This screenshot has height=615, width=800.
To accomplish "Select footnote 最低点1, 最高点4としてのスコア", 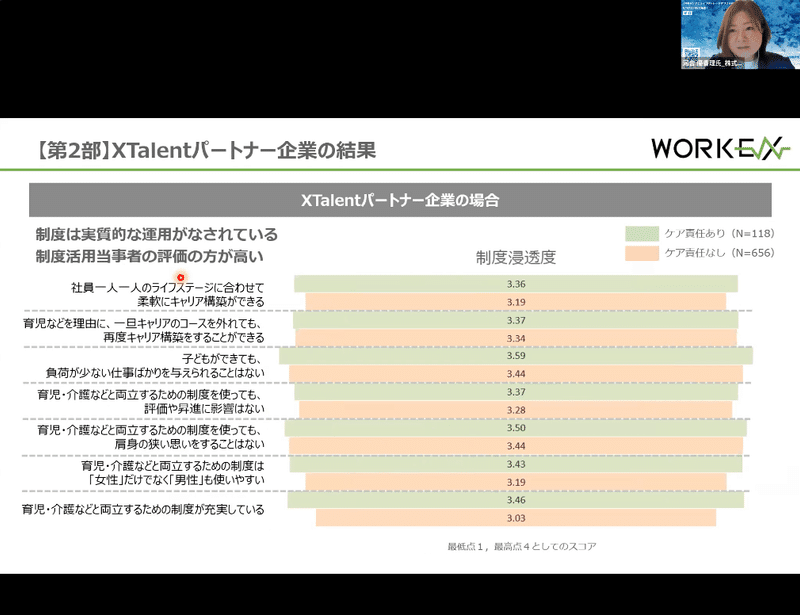I will (522, 547).
